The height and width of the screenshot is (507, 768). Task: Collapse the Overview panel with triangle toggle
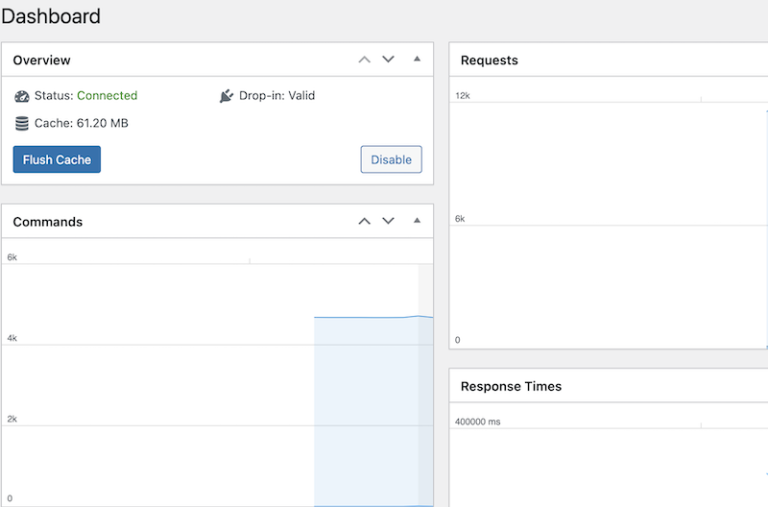point(417,60)
